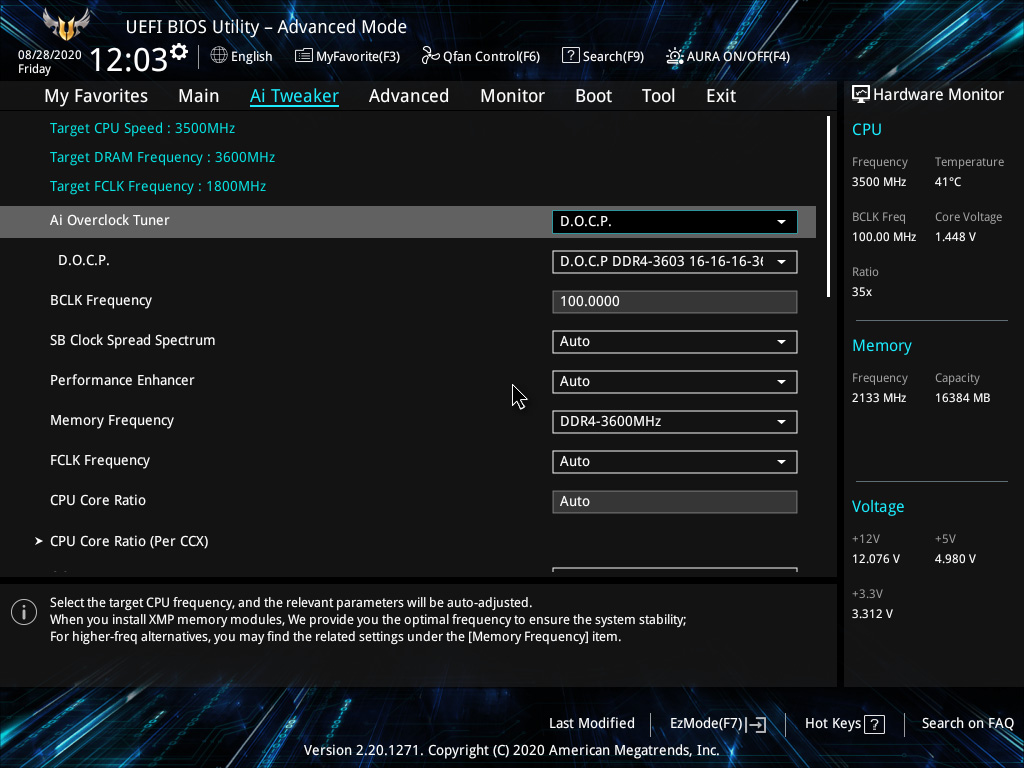Image resolution: width=1024 pixels, height=768 pixels.
Task: Click Last Modified button
Action: pyautogui.click(x=592, y=724)
